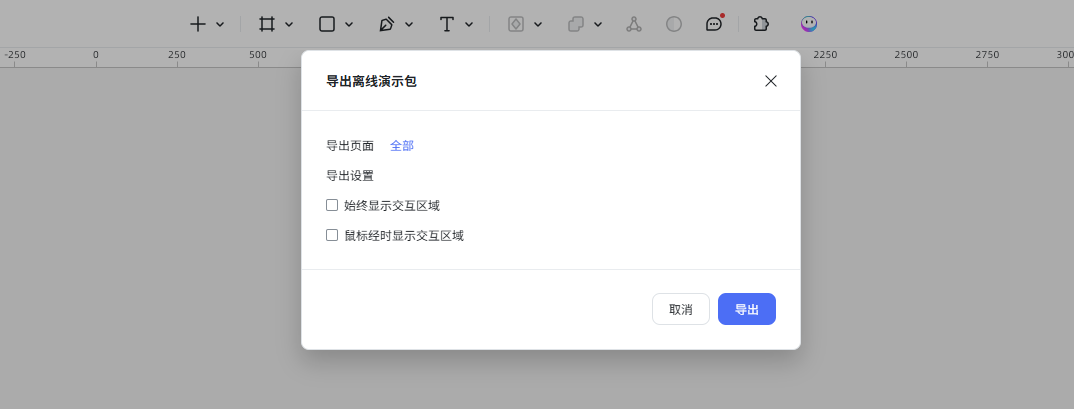The height and width of the screenshot is (409, 1074).
Task: Click the 2500 mark on ruler
Action: click(x=906, y=55)
